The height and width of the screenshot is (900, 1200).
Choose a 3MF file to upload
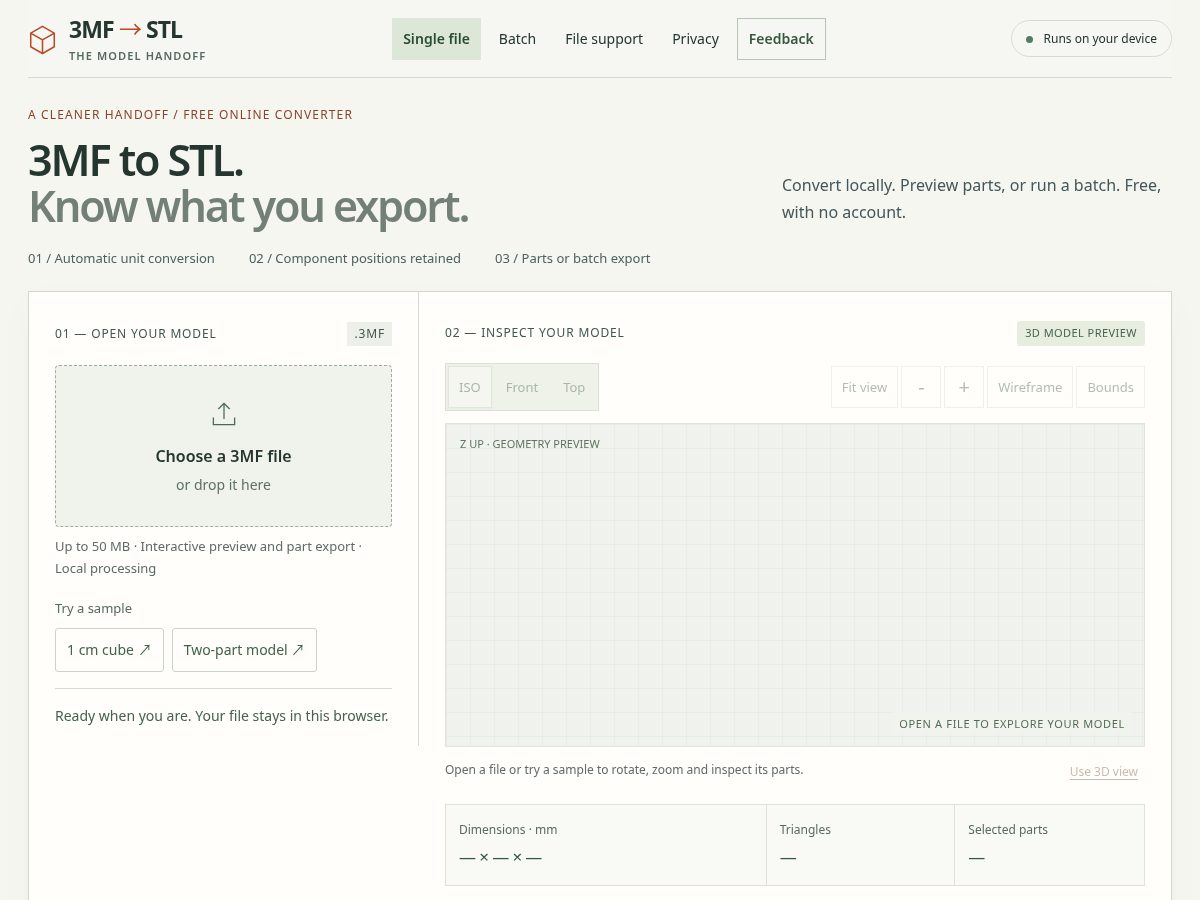pos(223,446)
